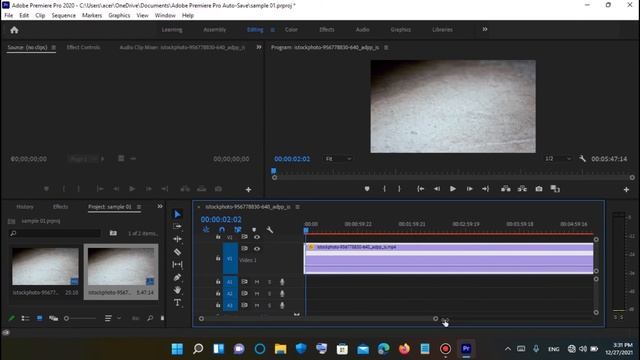Screen dimensions: 640x360
Task: Toggle Video 1 track output eye
Action: pyautogui.click(x=256, y=249)
